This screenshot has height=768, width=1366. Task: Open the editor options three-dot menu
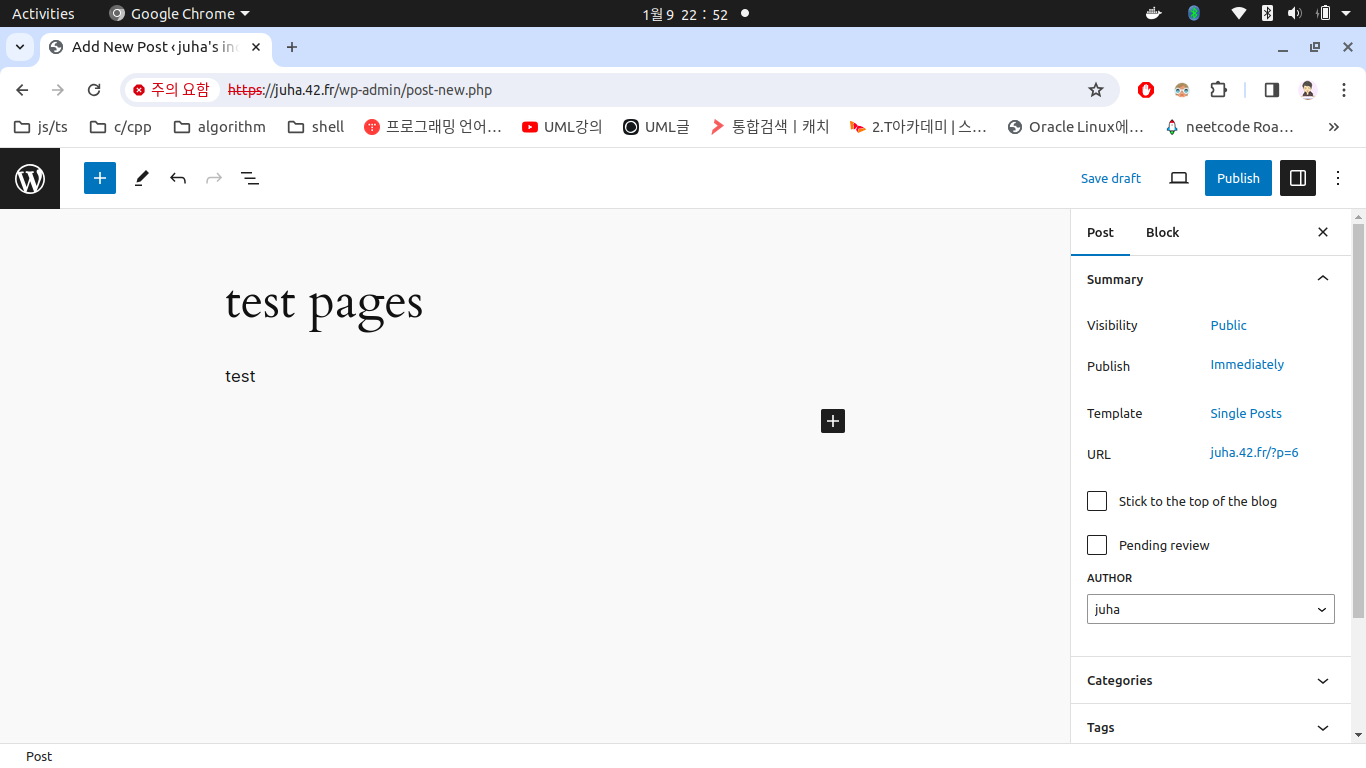coord(1338,178)
